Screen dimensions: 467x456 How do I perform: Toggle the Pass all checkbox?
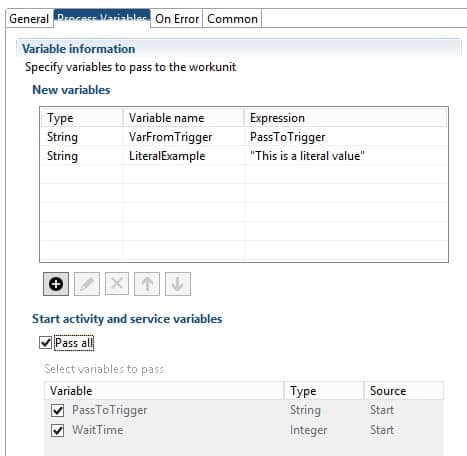click(x=46, y=343)
